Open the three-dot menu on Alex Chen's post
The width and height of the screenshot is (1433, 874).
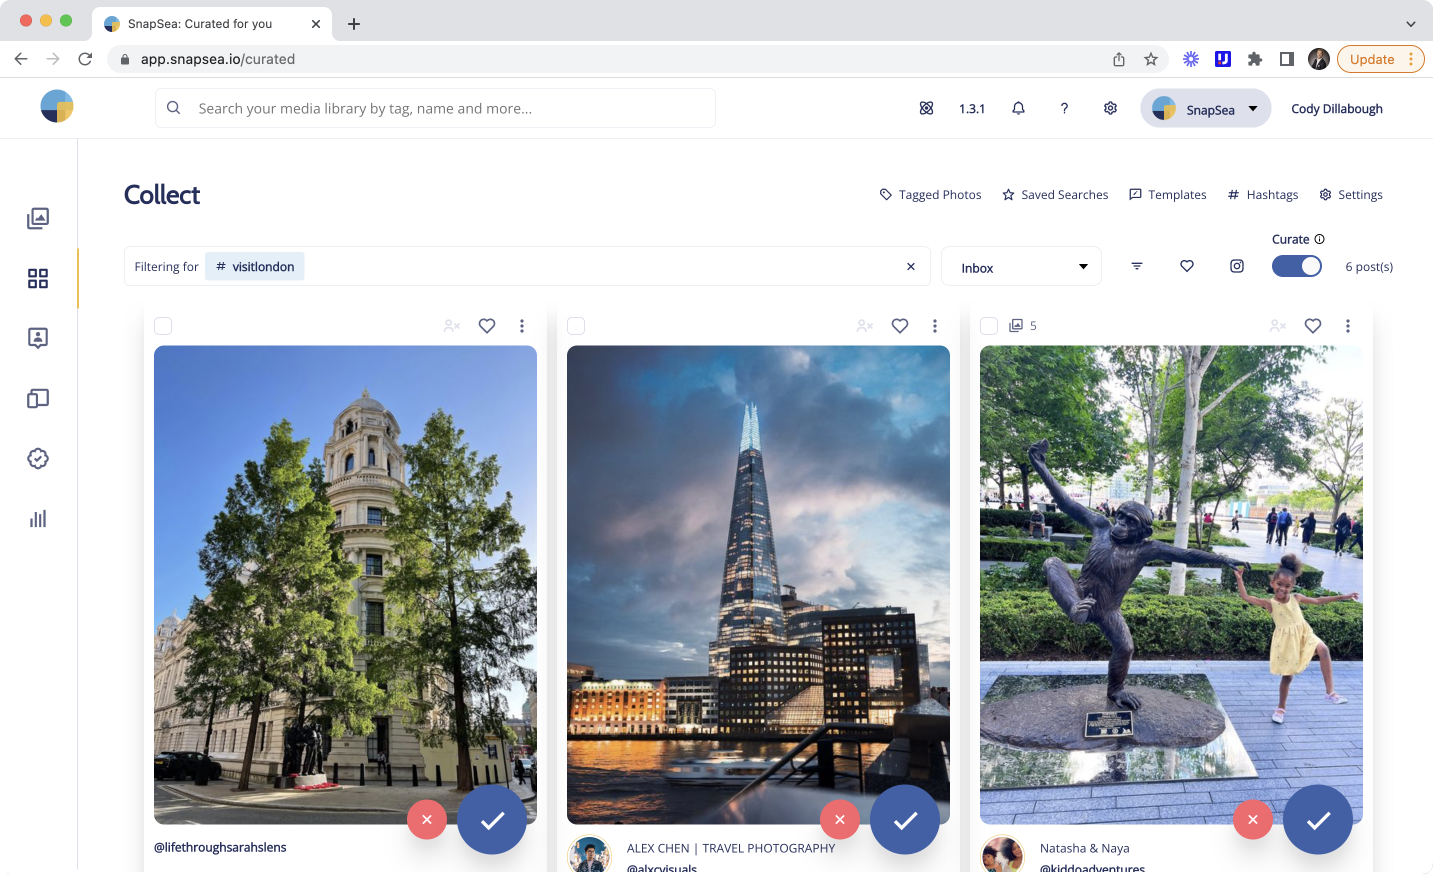click(x=934, y=325)
